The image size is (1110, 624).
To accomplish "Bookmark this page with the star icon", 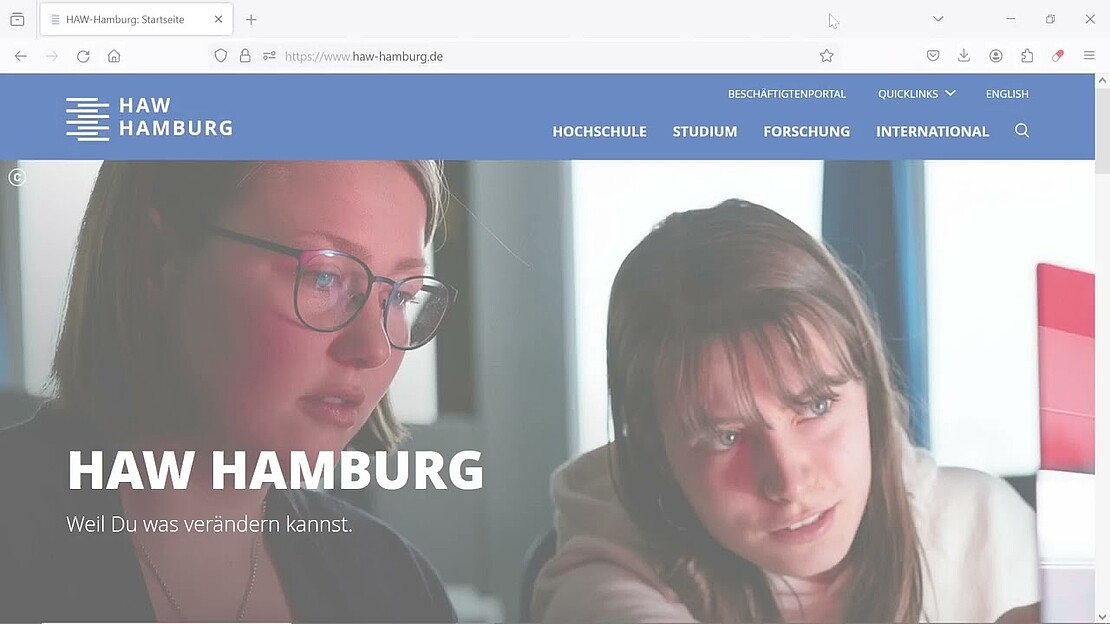I will point(826,56).
